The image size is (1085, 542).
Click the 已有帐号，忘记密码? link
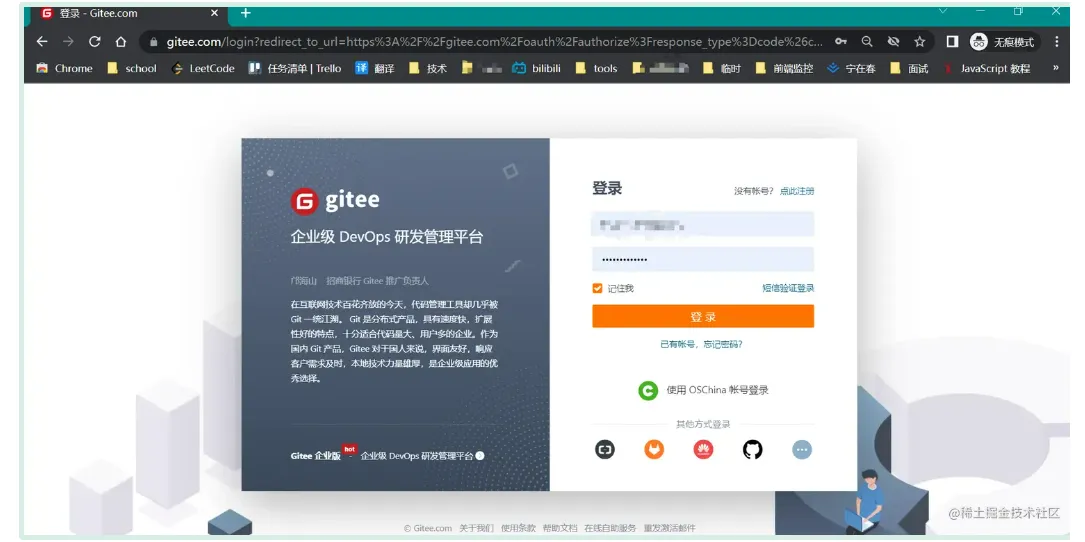point(702,344)
